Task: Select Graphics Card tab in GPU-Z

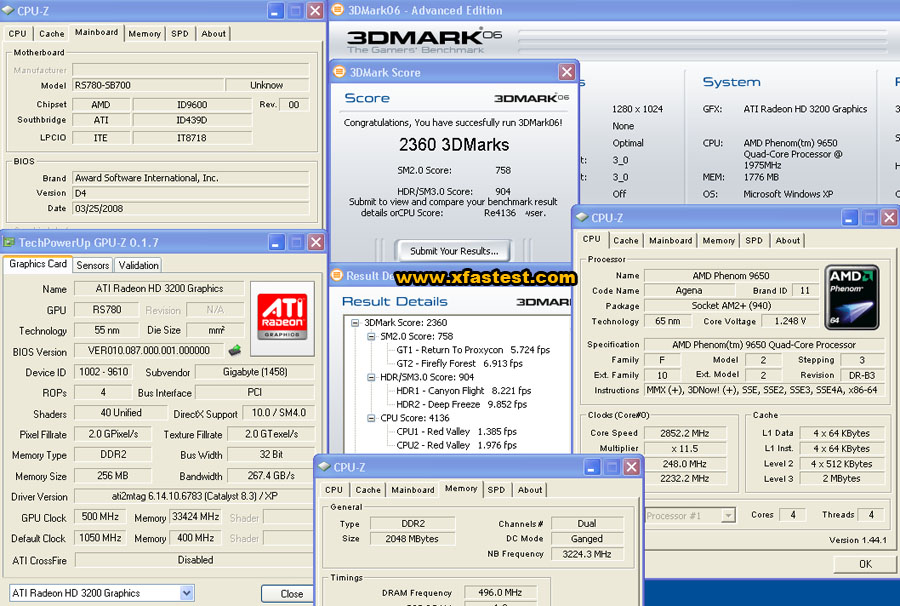Action: 38,264
